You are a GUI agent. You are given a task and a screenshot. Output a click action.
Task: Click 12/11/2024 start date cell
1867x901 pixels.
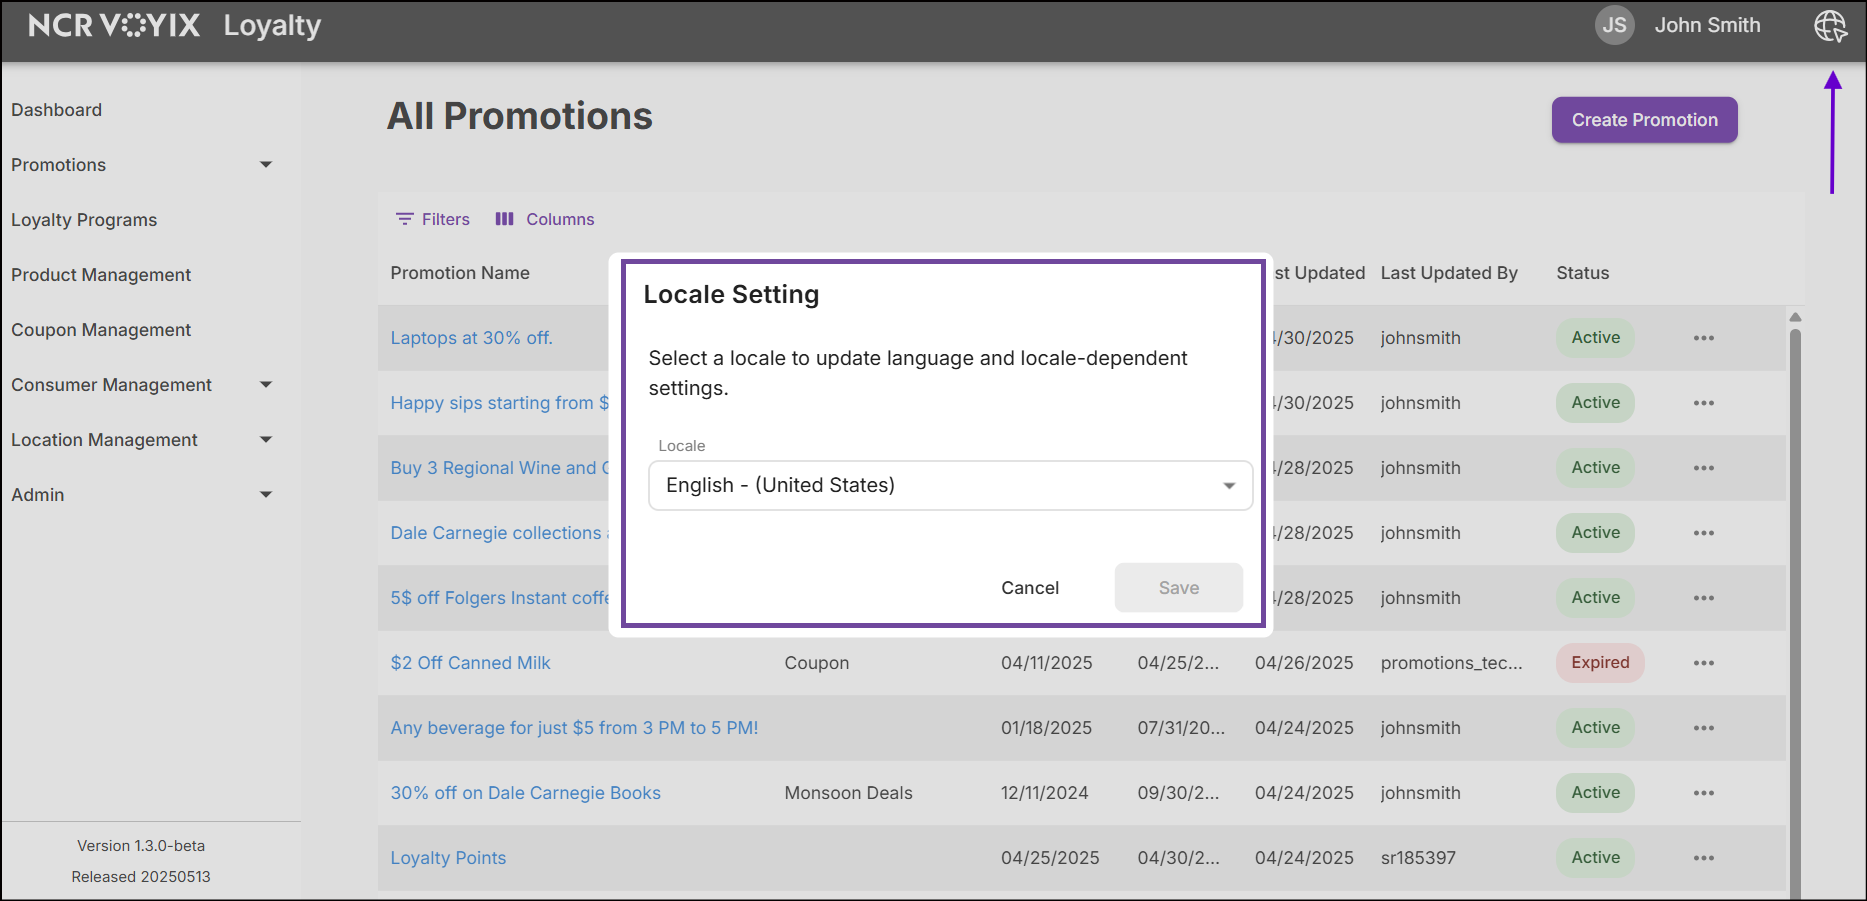pyautogui.click(x=1044, y=793)
